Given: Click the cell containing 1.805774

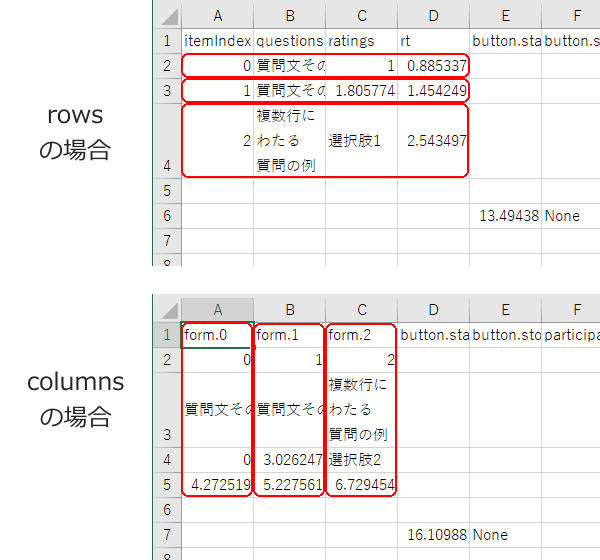Looking at the screenshot, I should [x=362, y=91].
